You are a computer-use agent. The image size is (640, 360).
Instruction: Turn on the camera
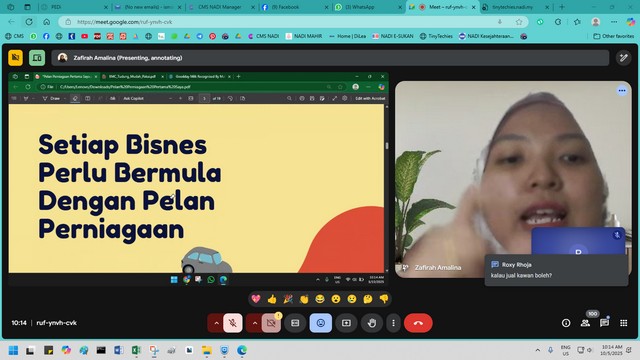pyautogui.click(x=271, y=323)
